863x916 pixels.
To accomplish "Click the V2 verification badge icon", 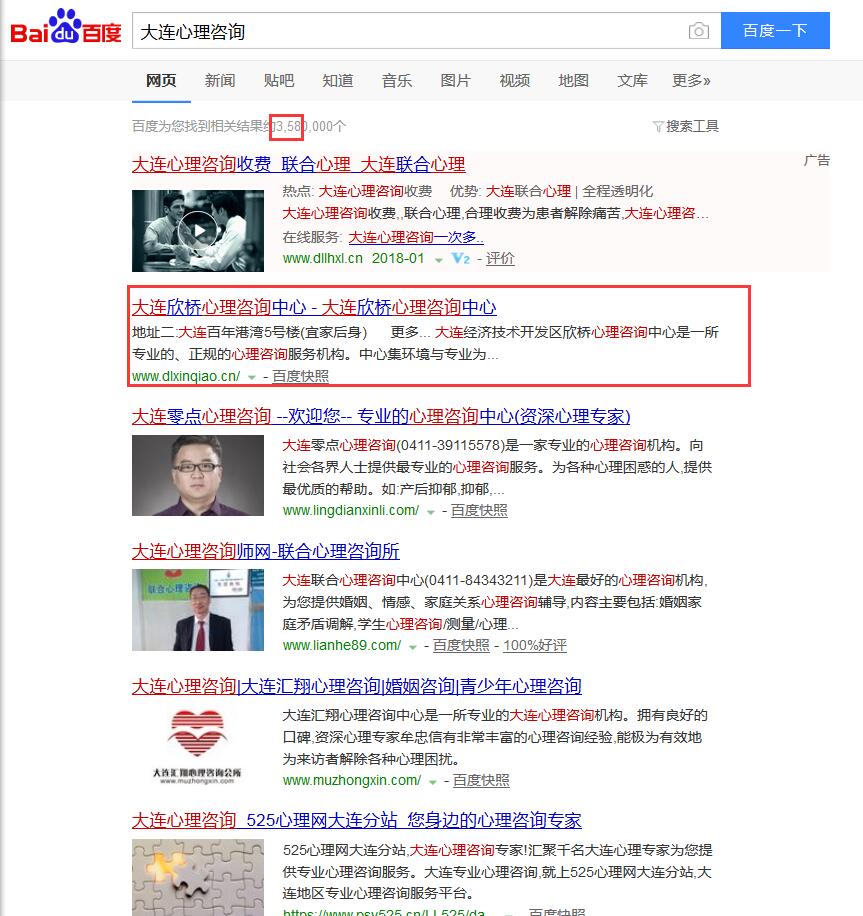I will (x=460, y=258).
